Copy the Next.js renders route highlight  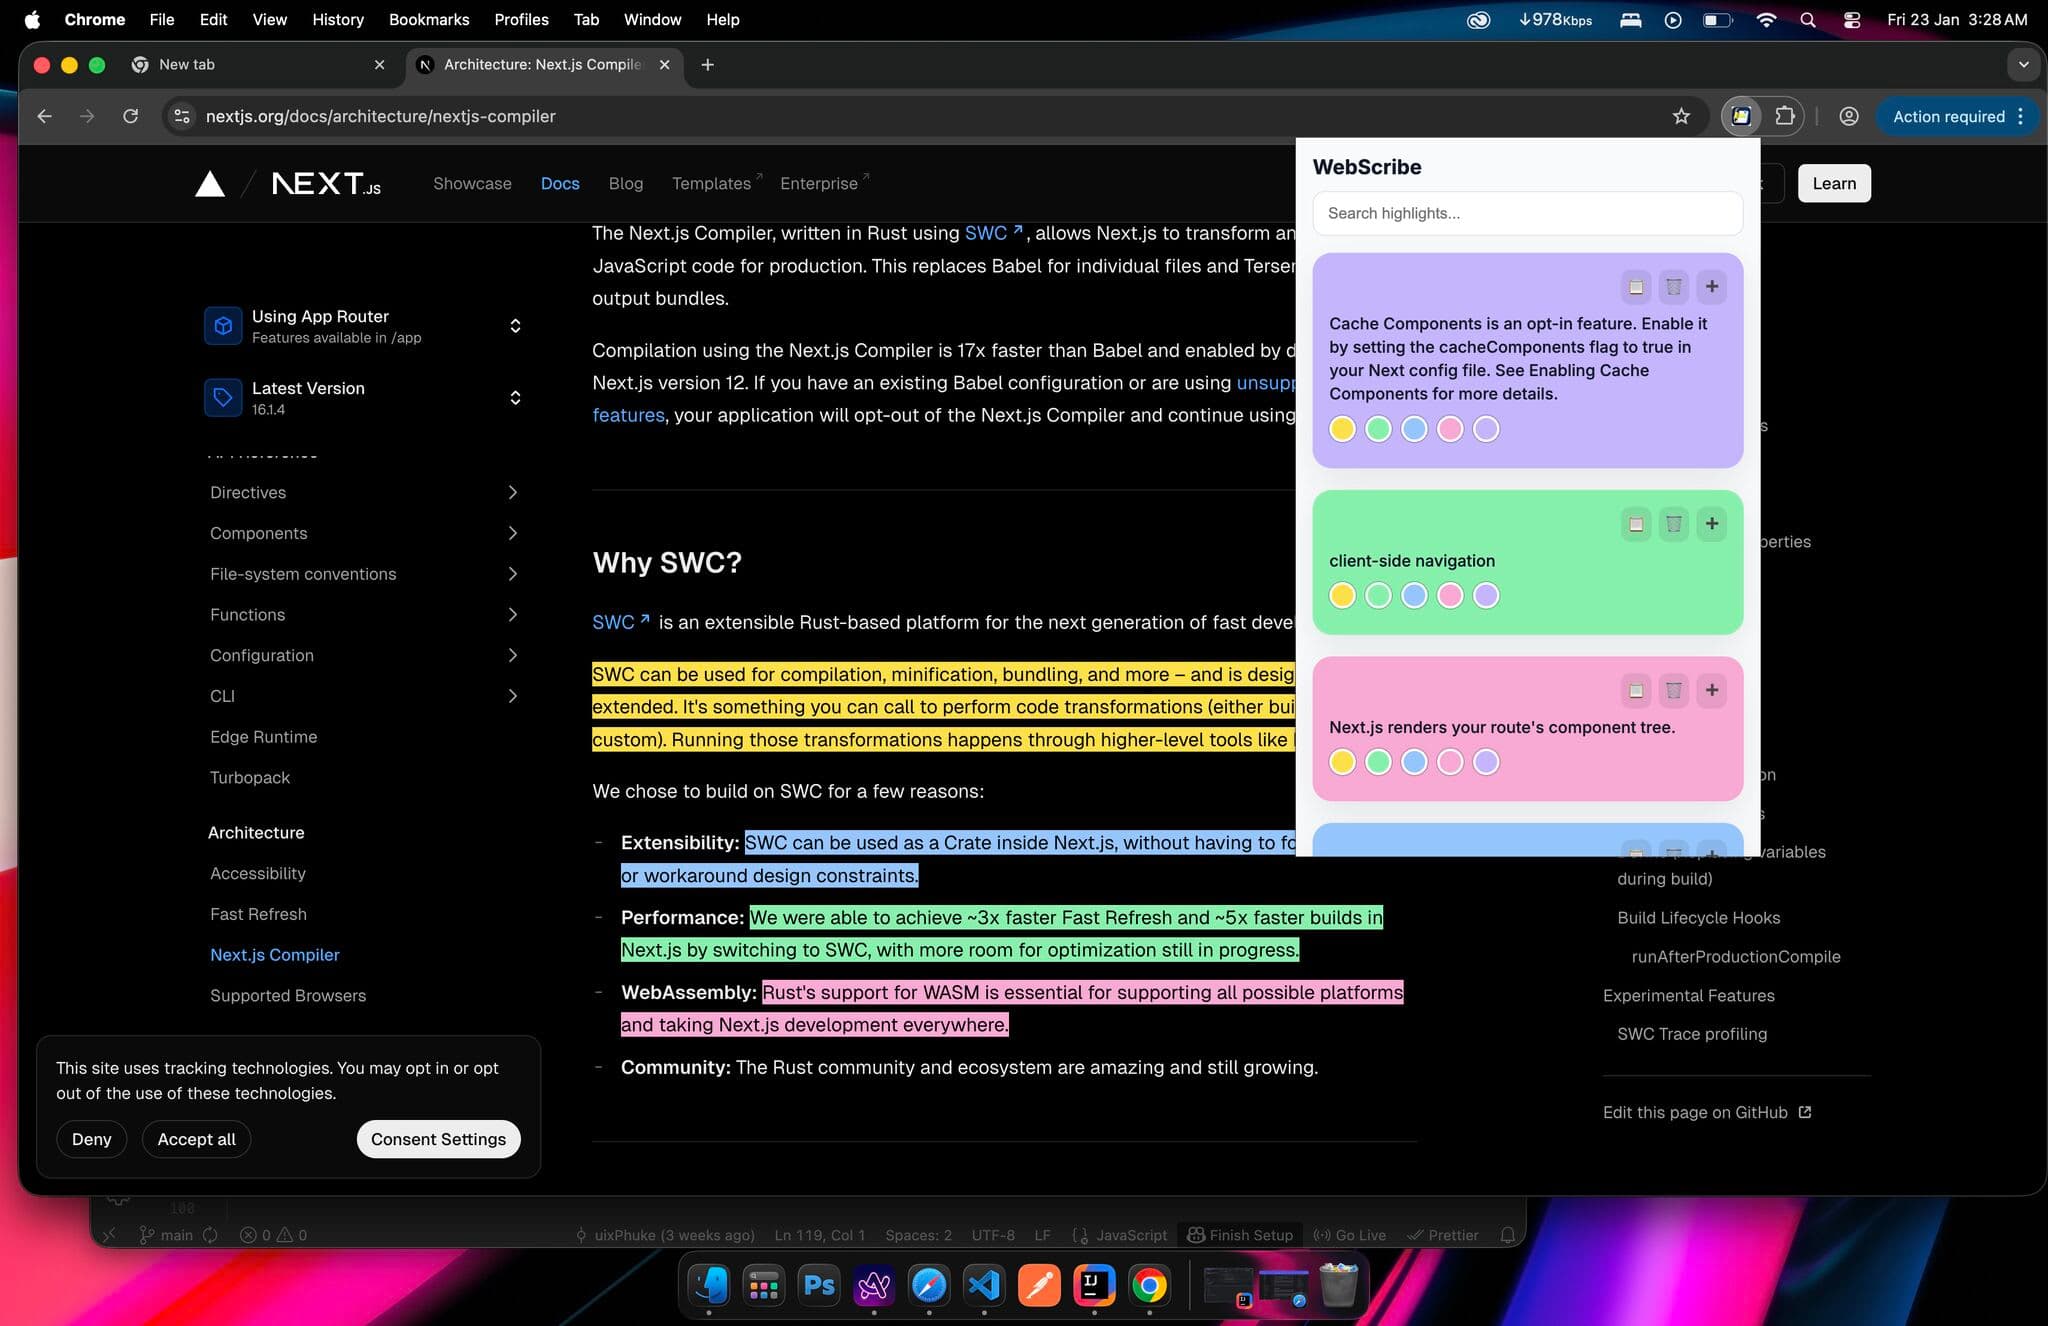[x=1636, y=690]
